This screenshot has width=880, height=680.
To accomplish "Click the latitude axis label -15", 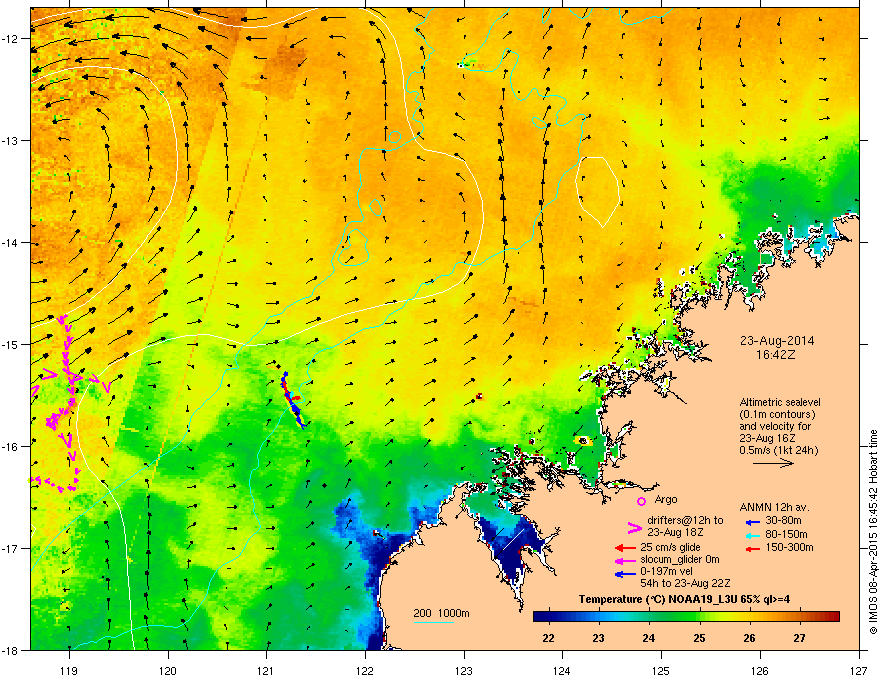I will click(11, 344).
